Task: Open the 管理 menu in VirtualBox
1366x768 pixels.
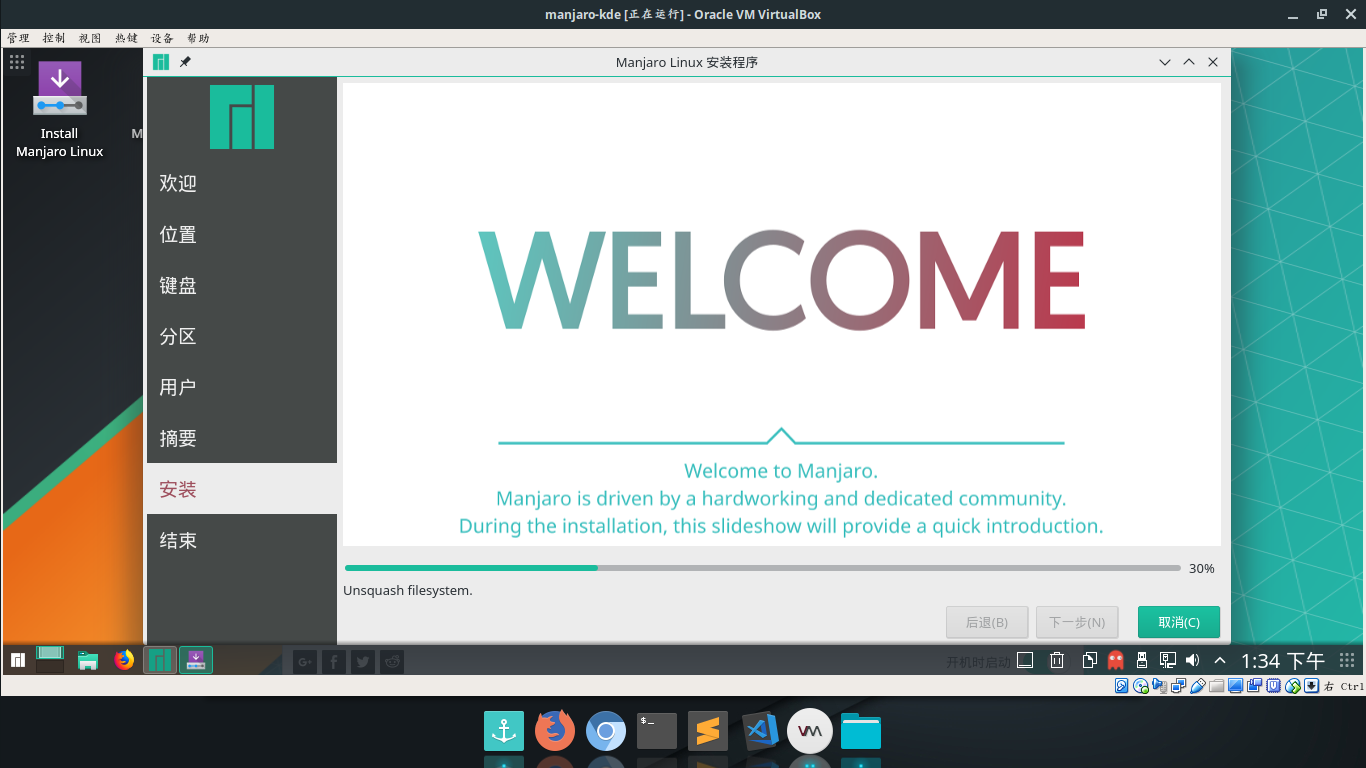Action: pos(18,38)
